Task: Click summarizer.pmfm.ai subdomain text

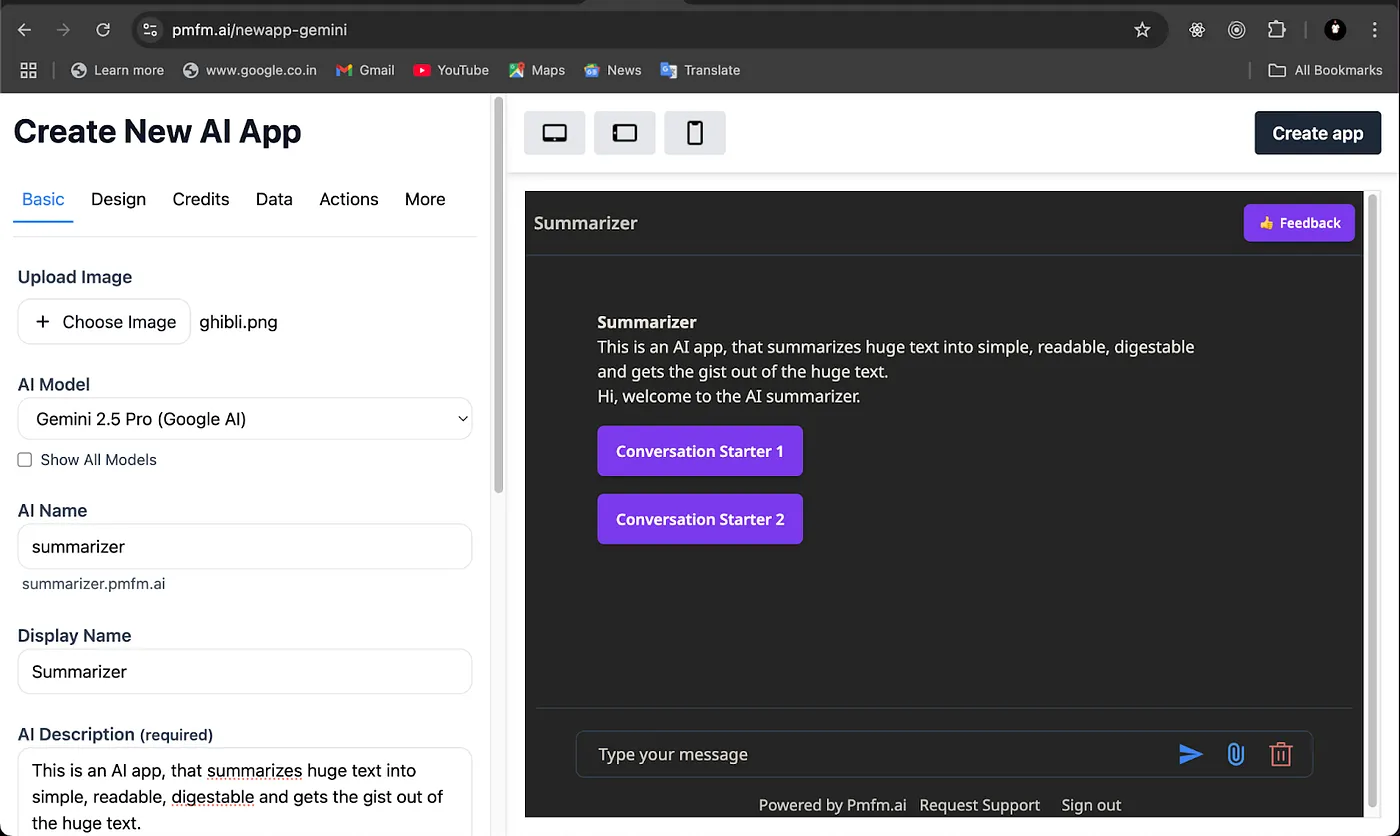Action: pos(94,583)
